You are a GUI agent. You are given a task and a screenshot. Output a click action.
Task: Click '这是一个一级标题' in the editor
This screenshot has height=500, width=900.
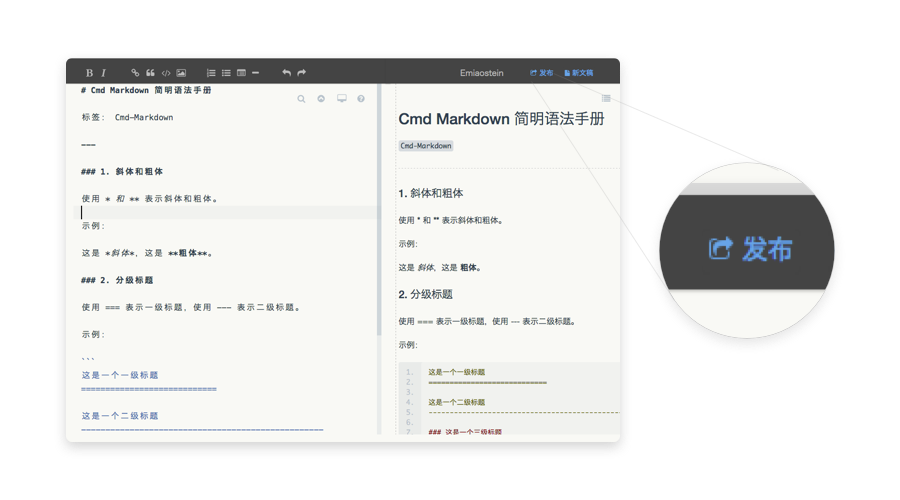coord(119,375)
